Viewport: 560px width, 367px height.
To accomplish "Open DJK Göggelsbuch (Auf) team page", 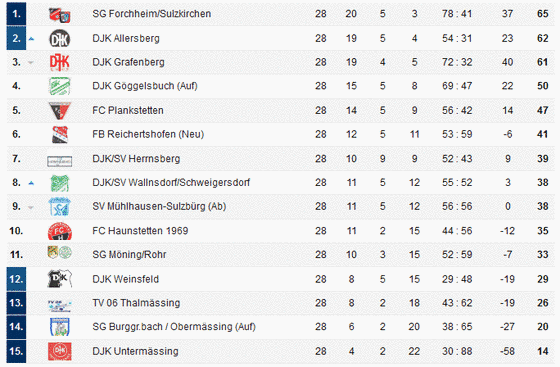I will coord(145,86).
